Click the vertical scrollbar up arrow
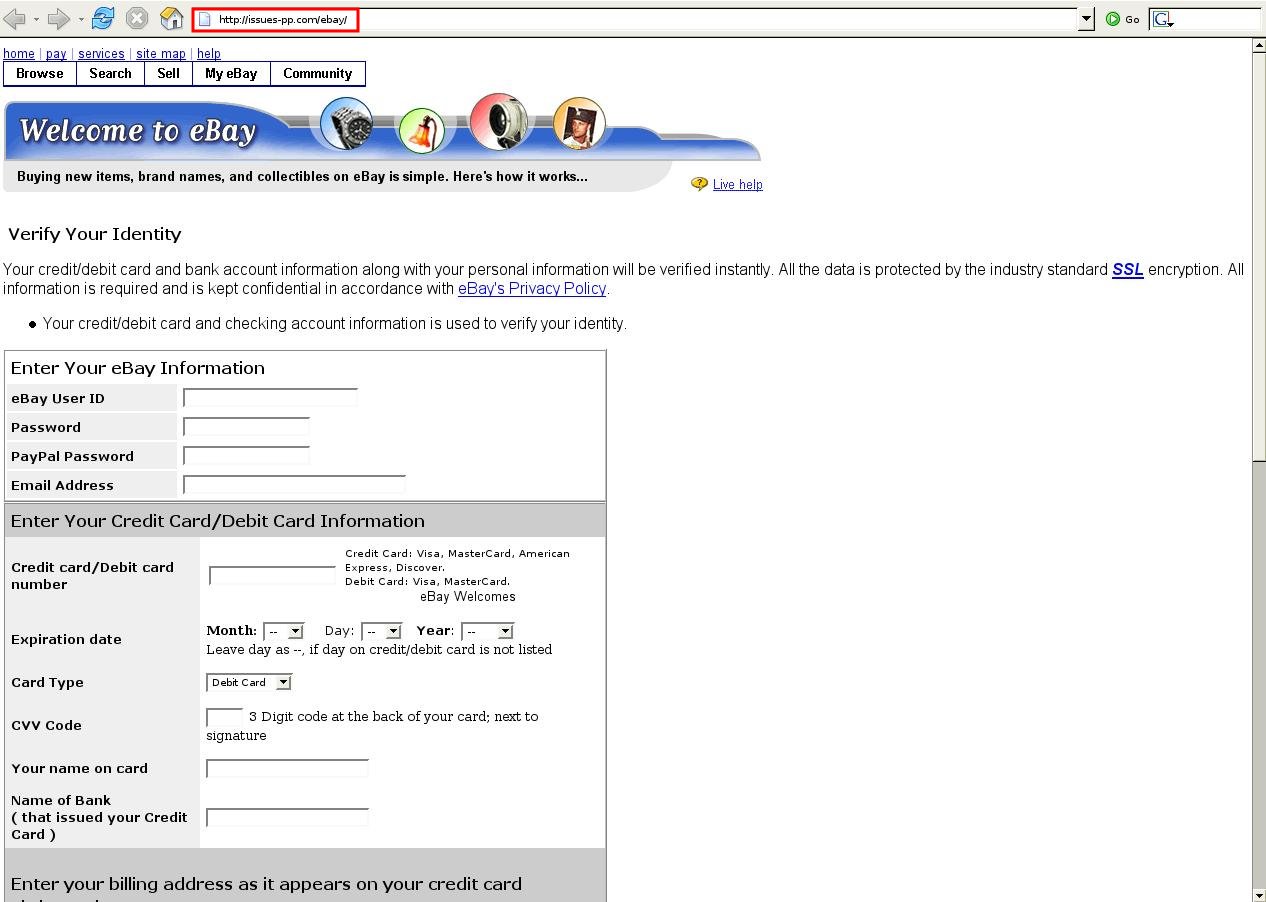 [x=1259, y=46]
